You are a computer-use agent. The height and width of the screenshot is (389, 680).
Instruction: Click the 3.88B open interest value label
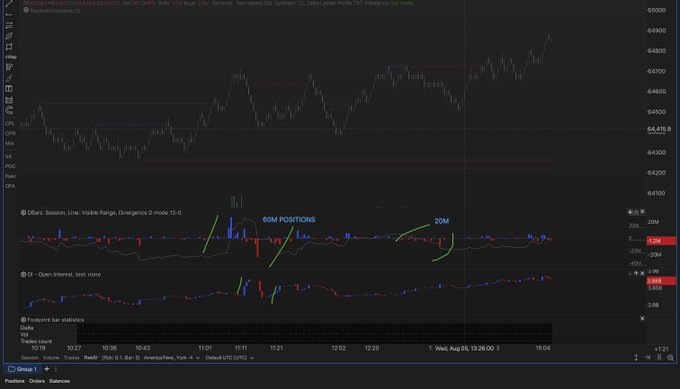pyautogui.click(x=661, y=281)
